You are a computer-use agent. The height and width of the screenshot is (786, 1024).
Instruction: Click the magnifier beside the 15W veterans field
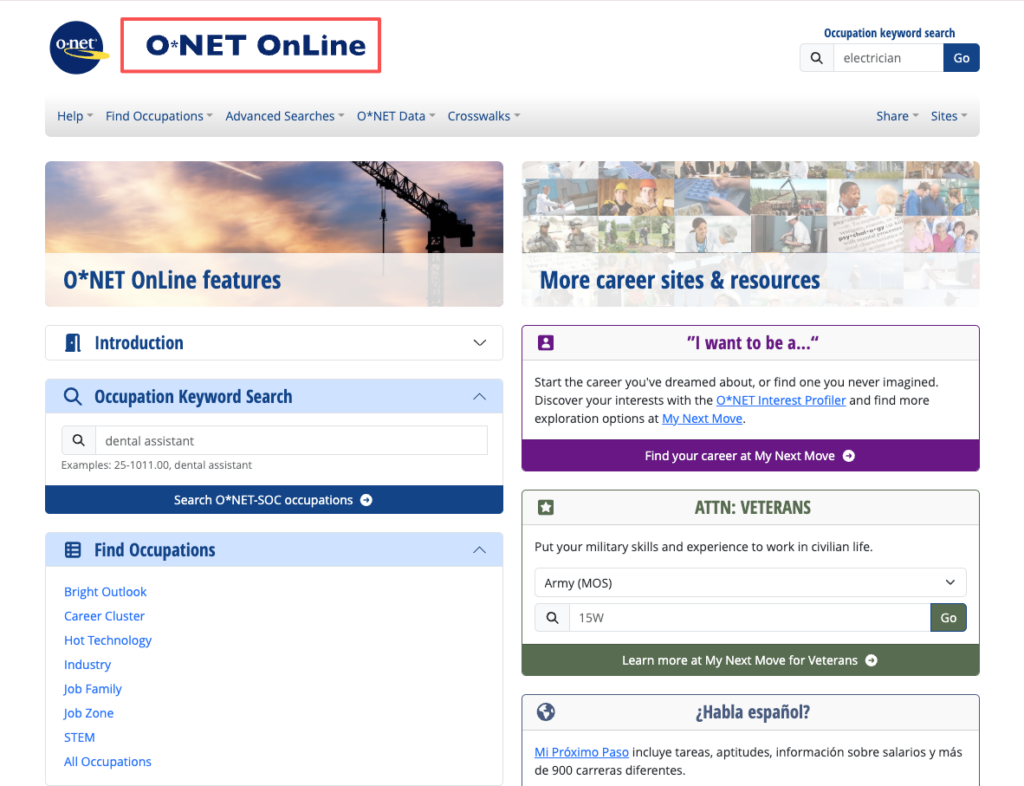551,617
